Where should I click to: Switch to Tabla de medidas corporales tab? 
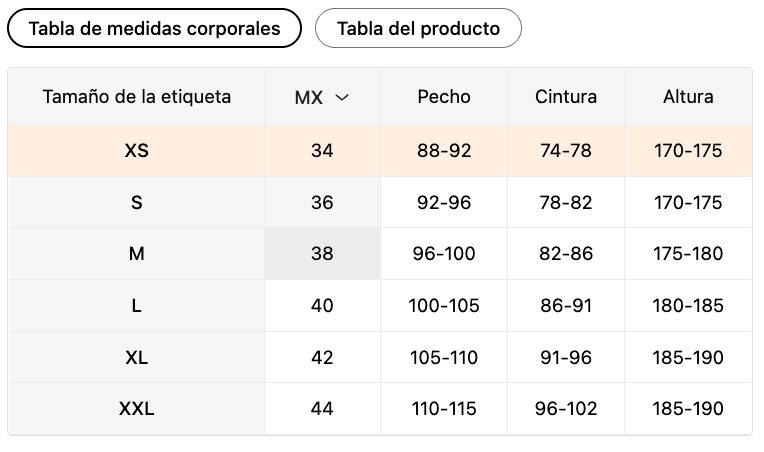click(x=154, y=28)
